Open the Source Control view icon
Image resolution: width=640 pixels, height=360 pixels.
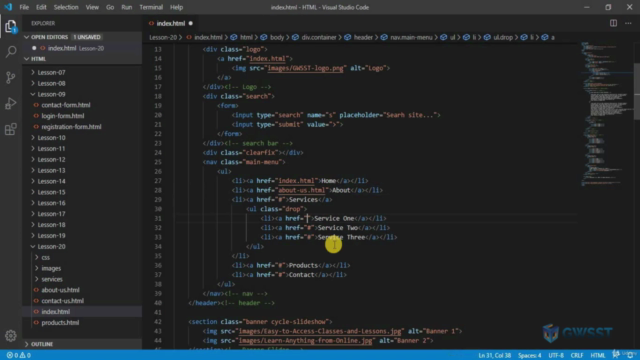click(x=11, y=77)
